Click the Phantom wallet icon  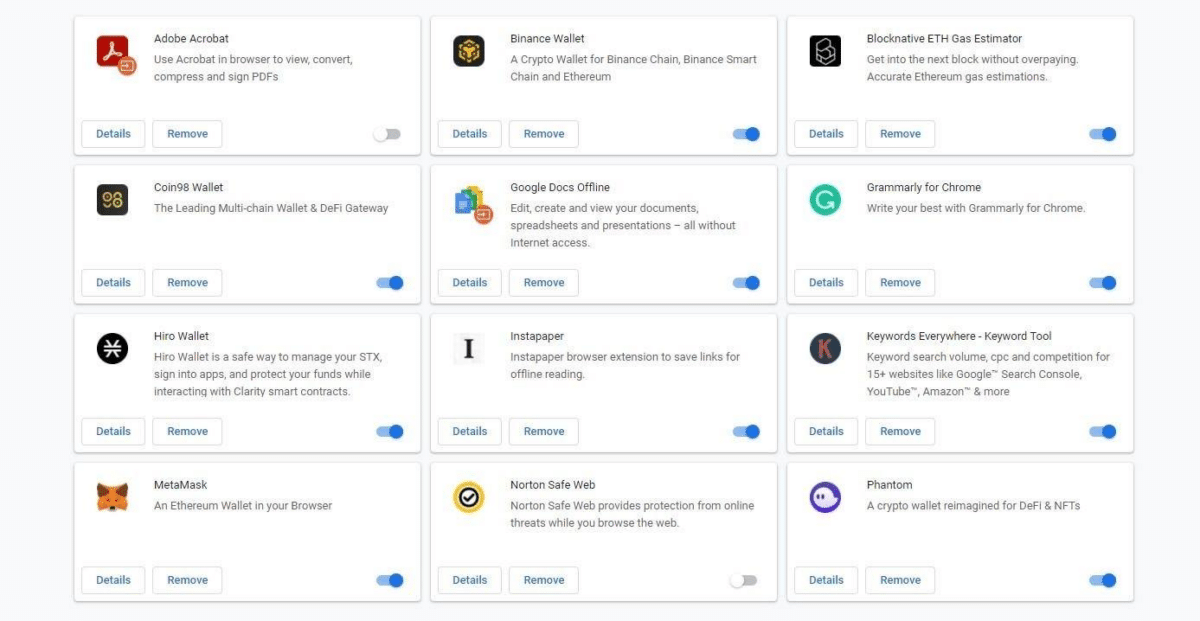(825, 497)
